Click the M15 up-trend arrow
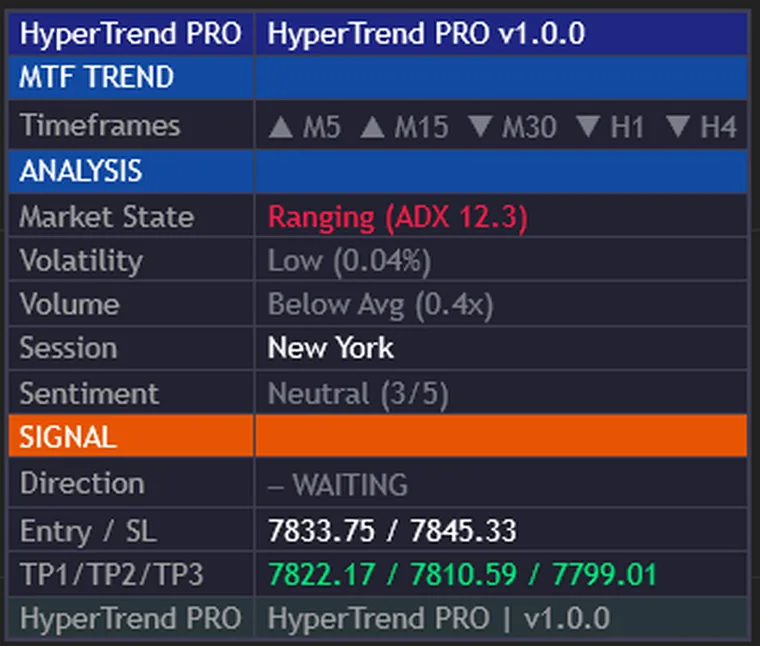Image resolution: width=760 pixels, height=646 pixels. (x=372, y=127)
